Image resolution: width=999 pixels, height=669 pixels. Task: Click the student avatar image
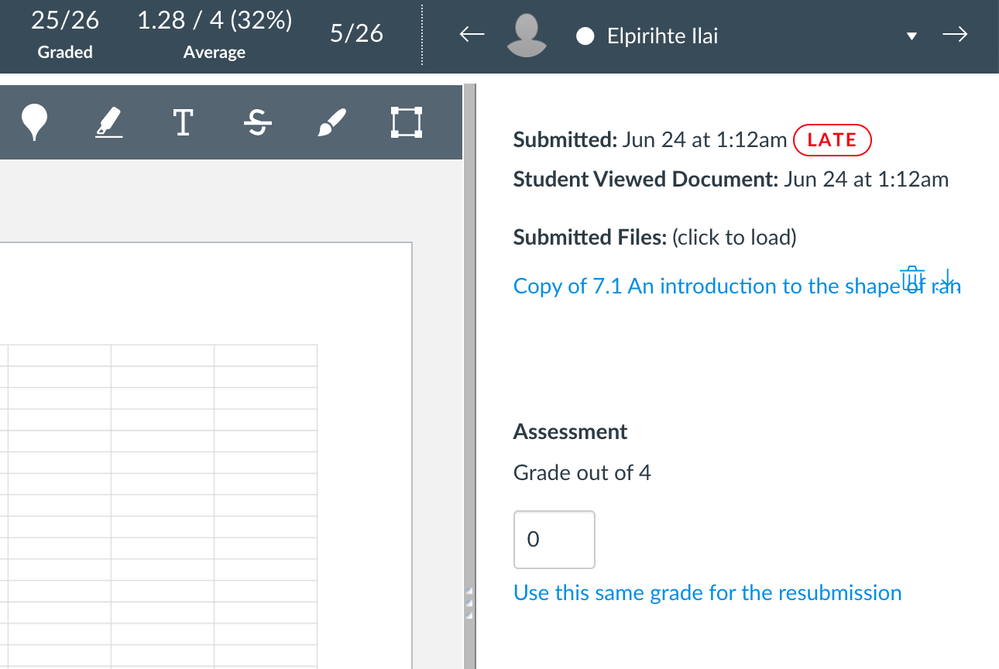pos(527,35)
